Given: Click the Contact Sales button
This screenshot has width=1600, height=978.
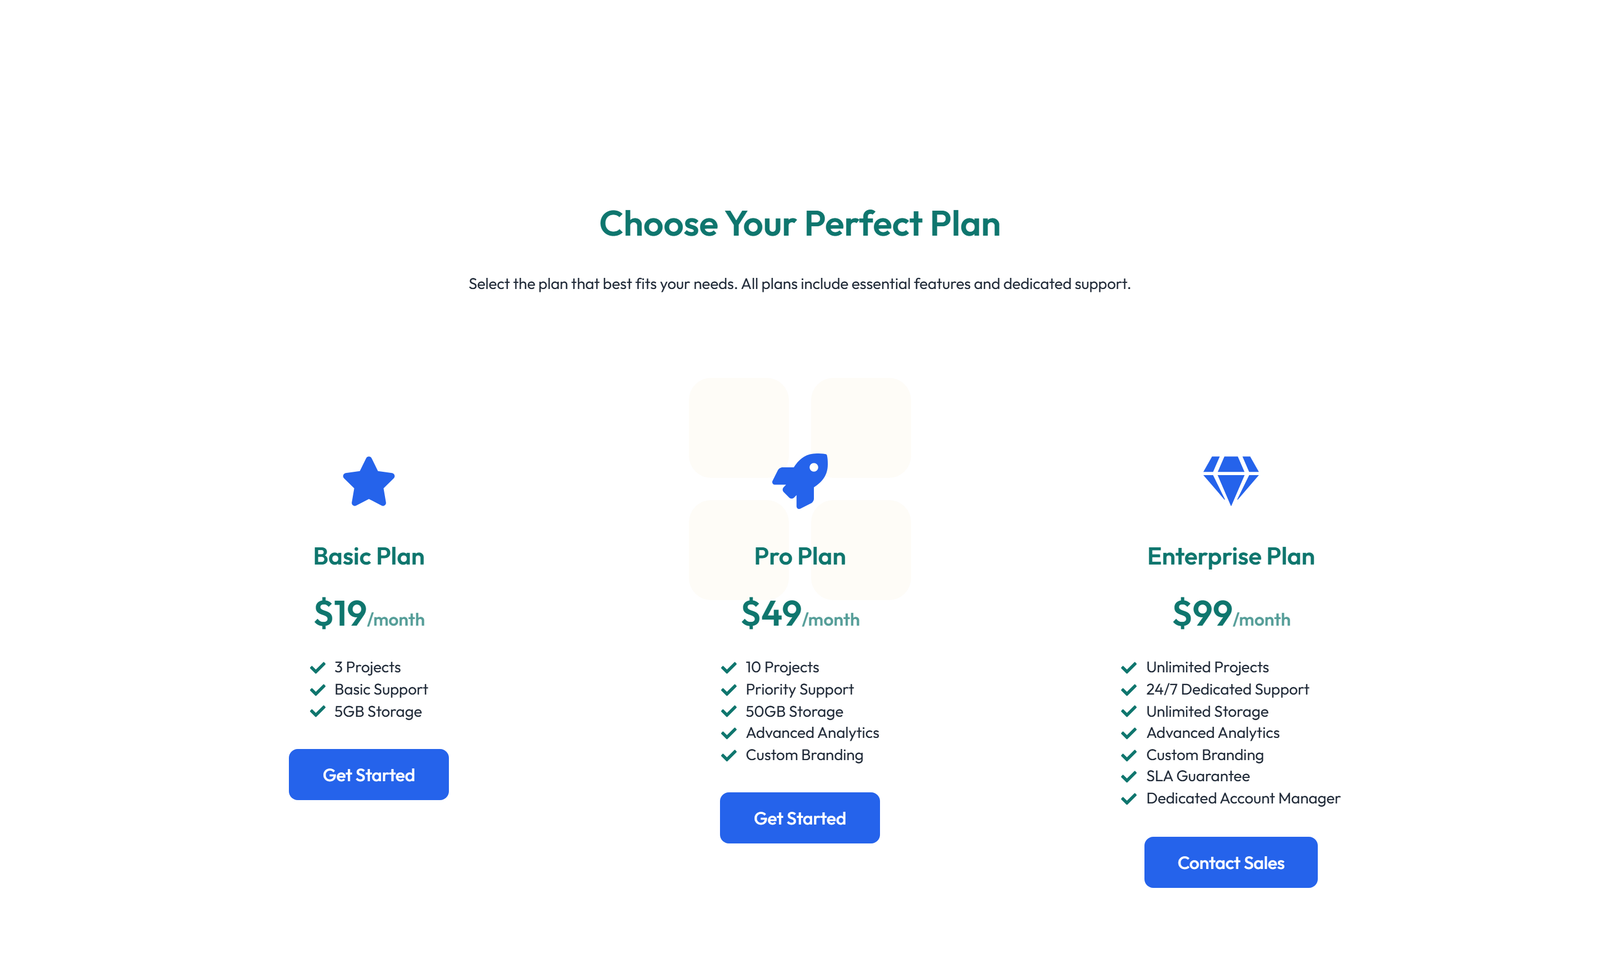Looking at the screenshot, I should (x=1230, y=862).
